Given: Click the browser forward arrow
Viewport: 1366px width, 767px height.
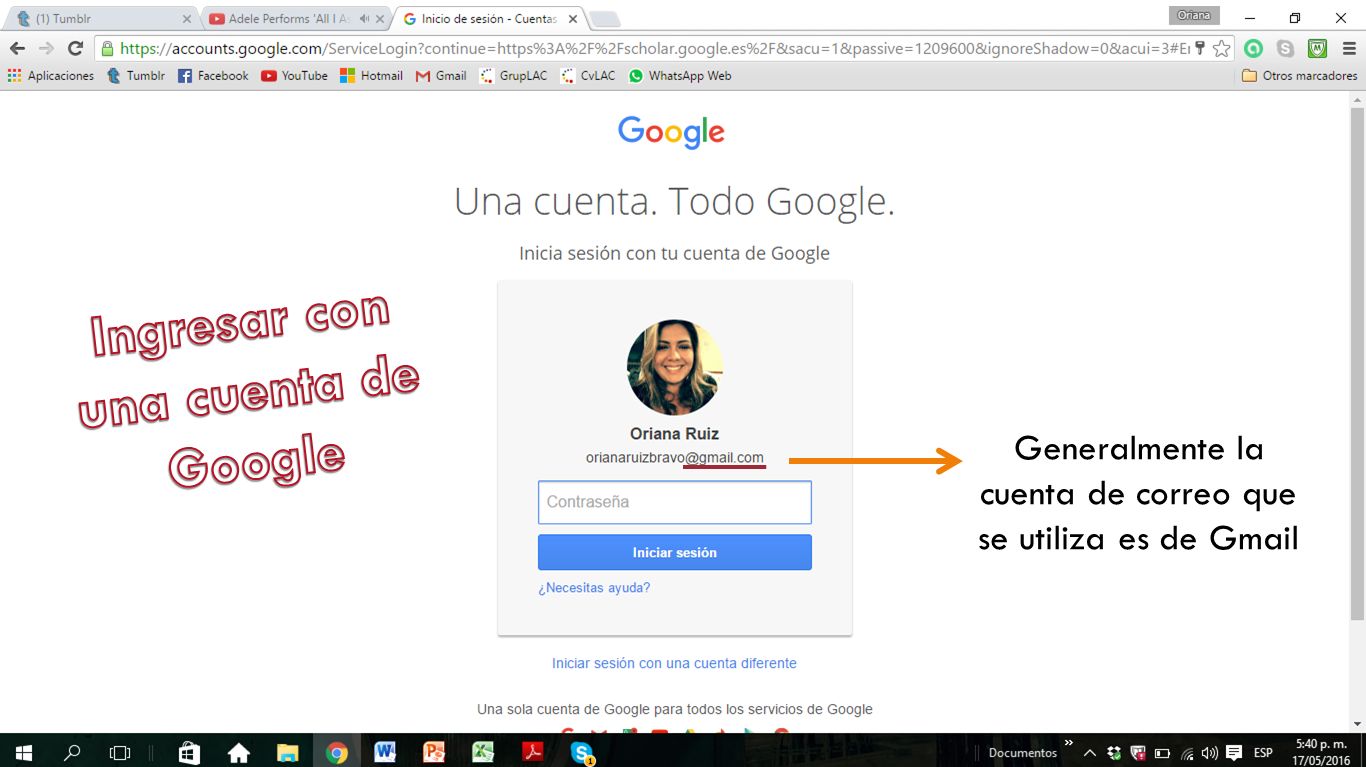Looking at the screenshot, I should click(x=46, y=48).
